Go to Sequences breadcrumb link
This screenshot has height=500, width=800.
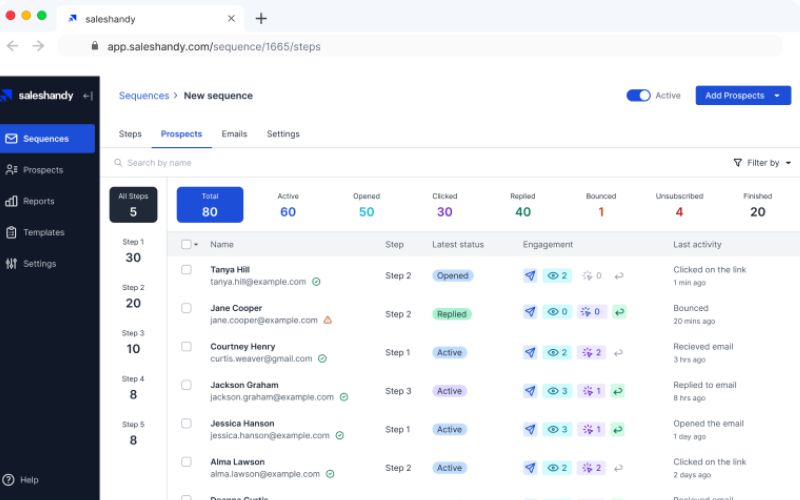(x=144, y=95)
